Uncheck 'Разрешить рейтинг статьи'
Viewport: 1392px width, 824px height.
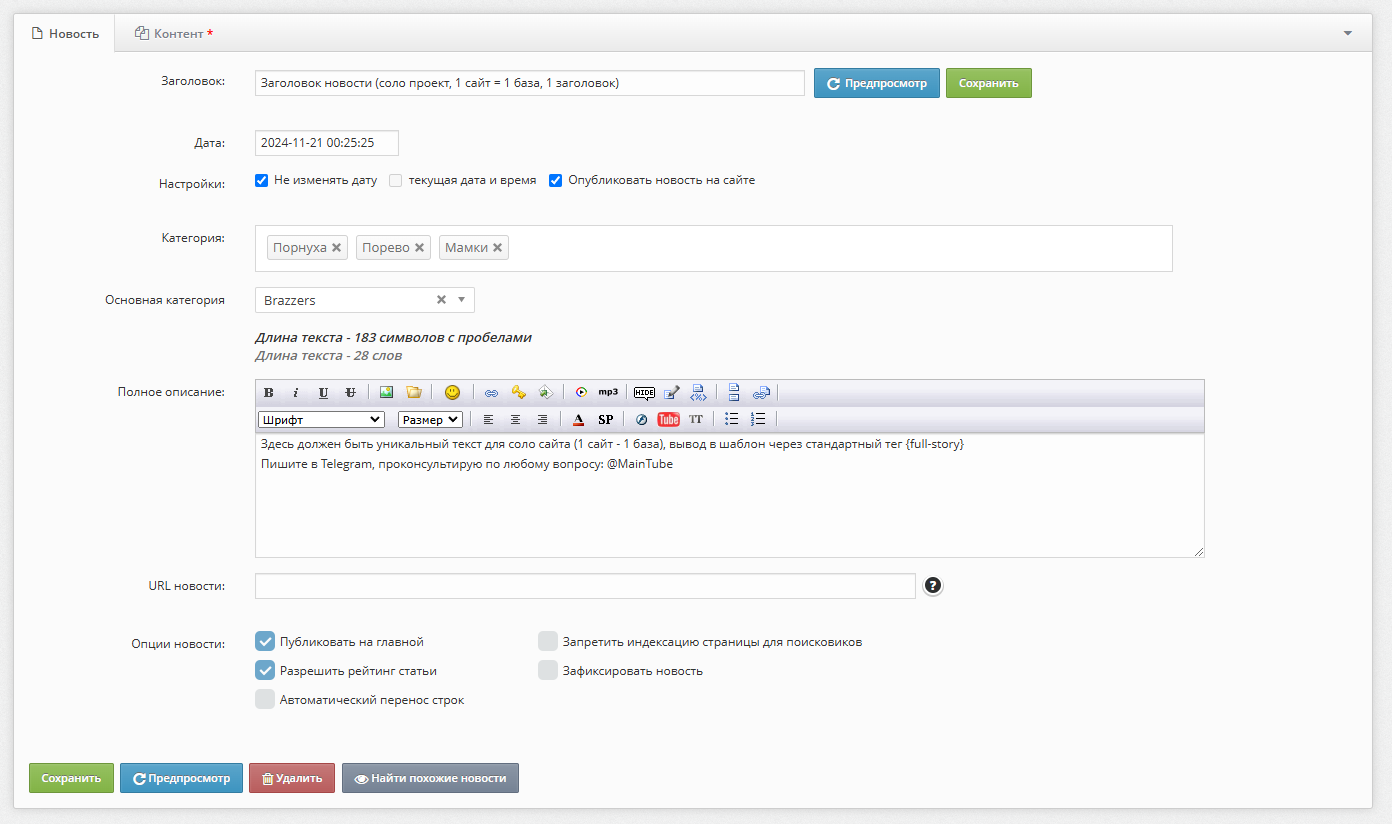pos(265,670)
